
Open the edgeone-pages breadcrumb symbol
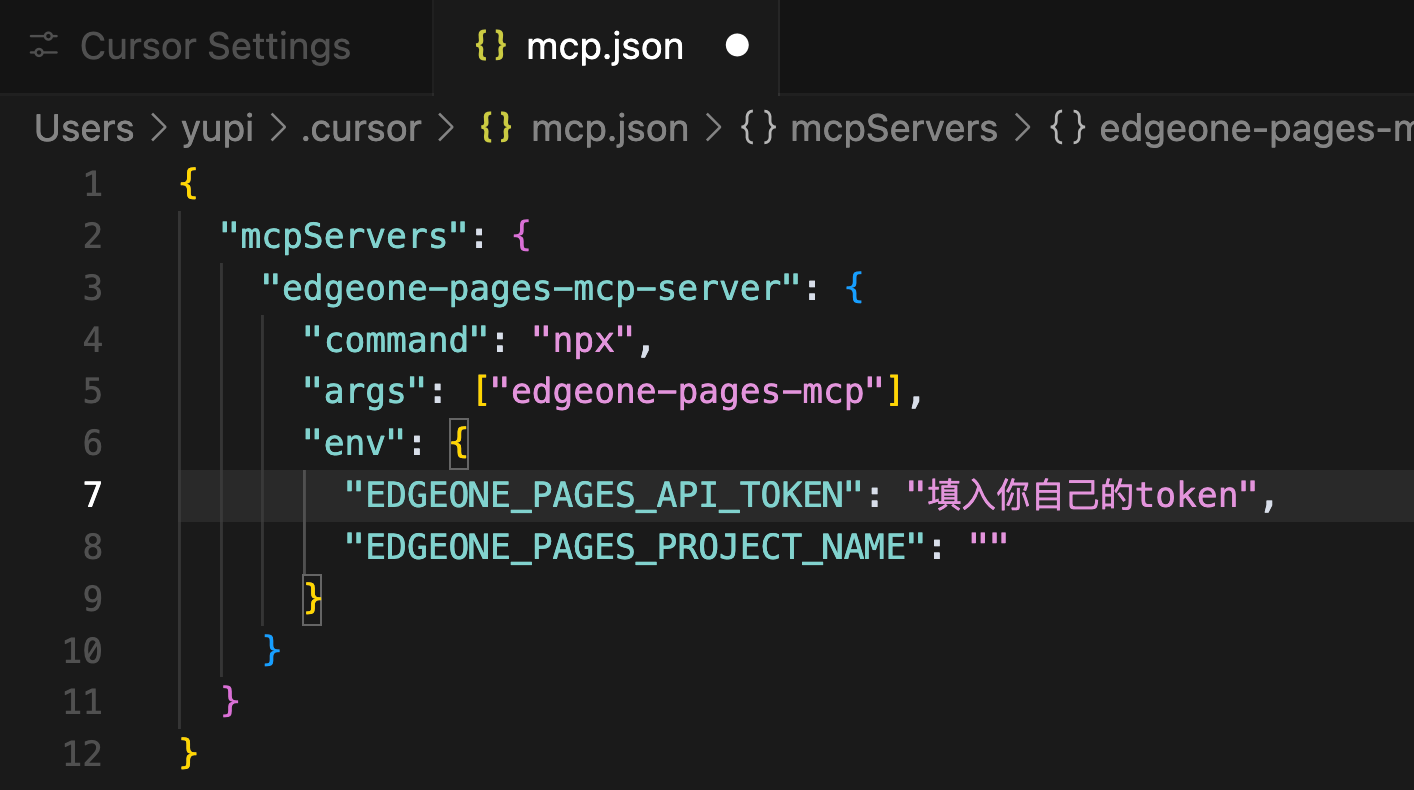[1256, 128]
